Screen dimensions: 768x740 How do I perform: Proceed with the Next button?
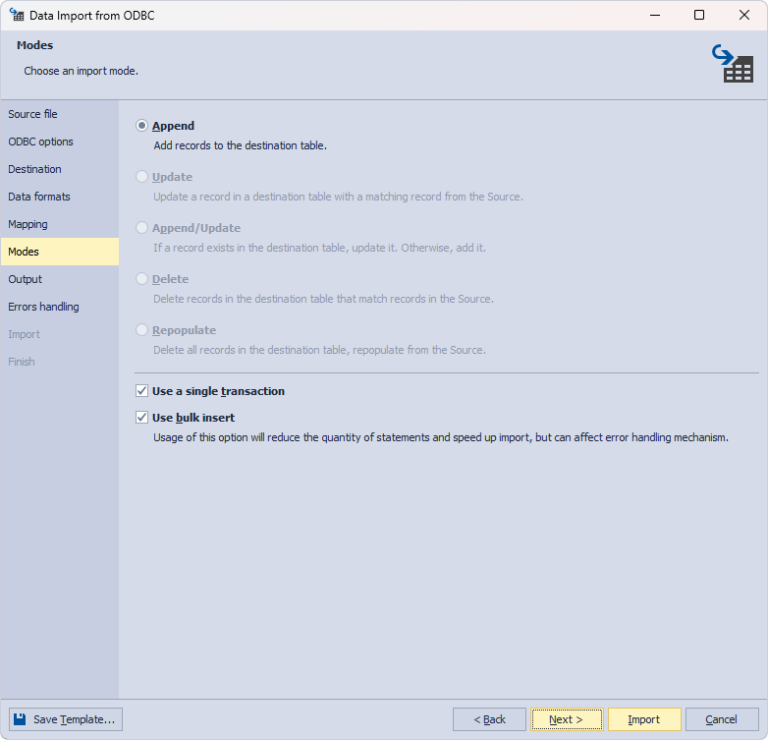pos(566,719)
